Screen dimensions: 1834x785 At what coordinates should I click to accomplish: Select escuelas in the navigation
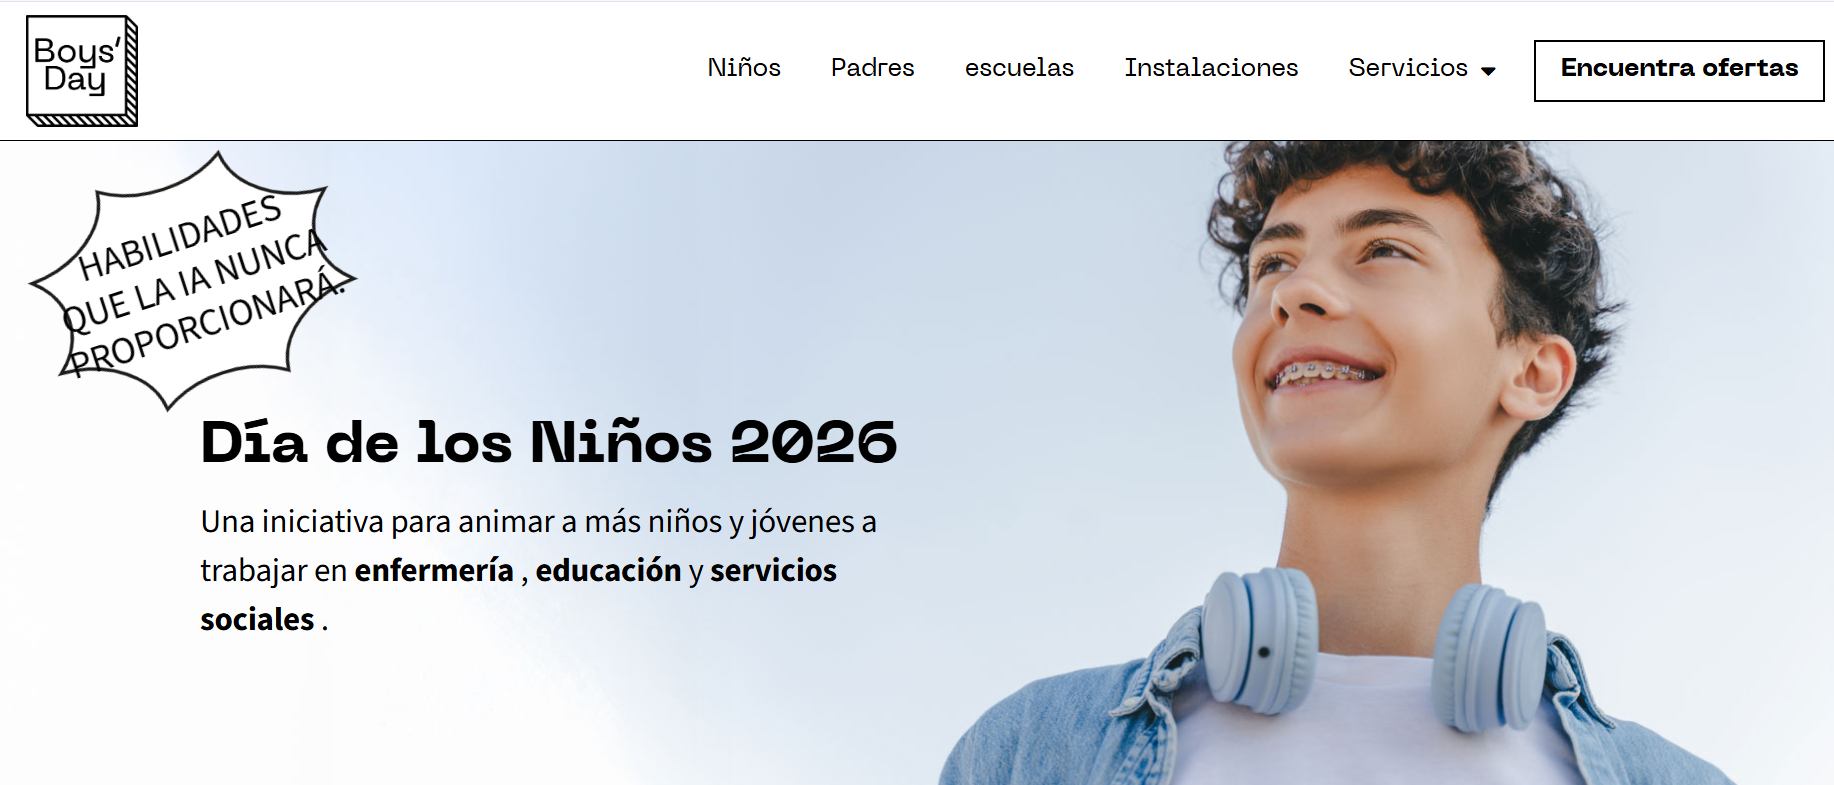(1019, 68)
